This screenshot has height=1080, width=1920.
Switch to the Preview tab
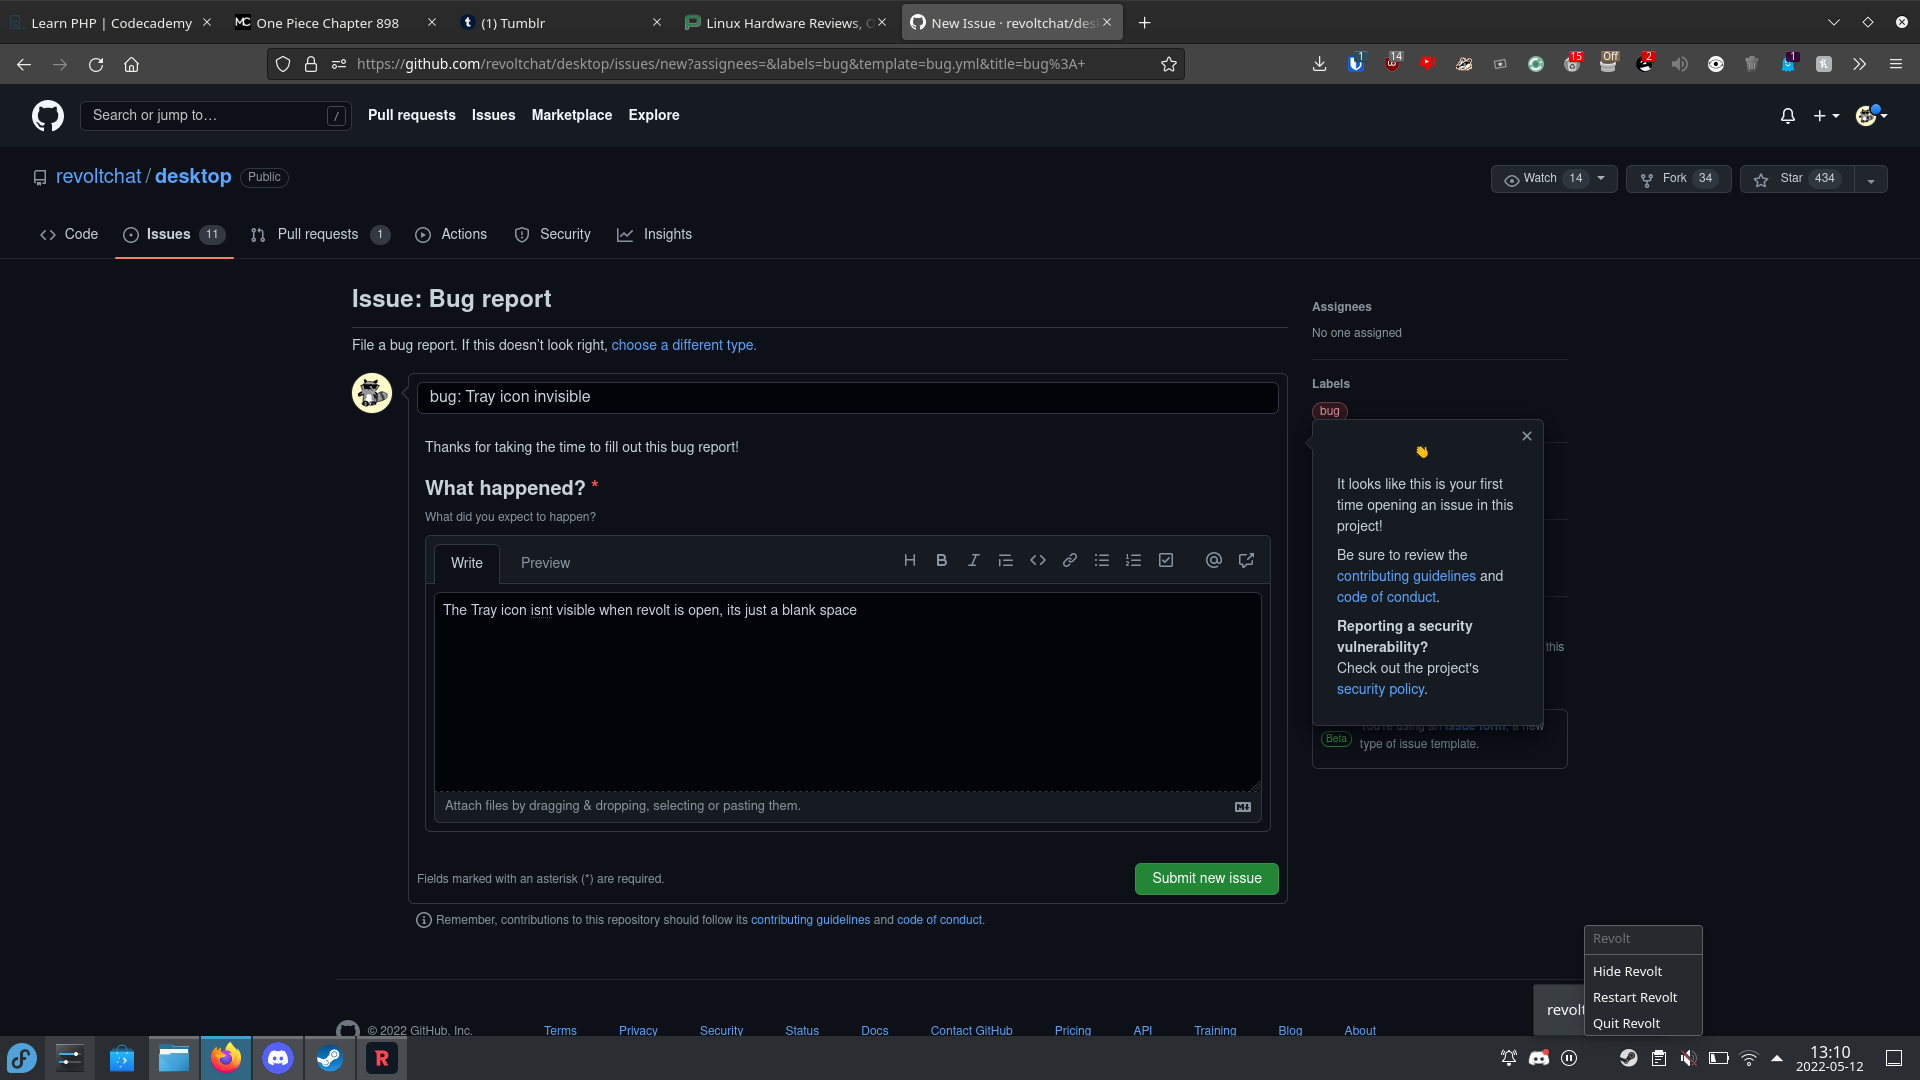click(x=545, y=563)
